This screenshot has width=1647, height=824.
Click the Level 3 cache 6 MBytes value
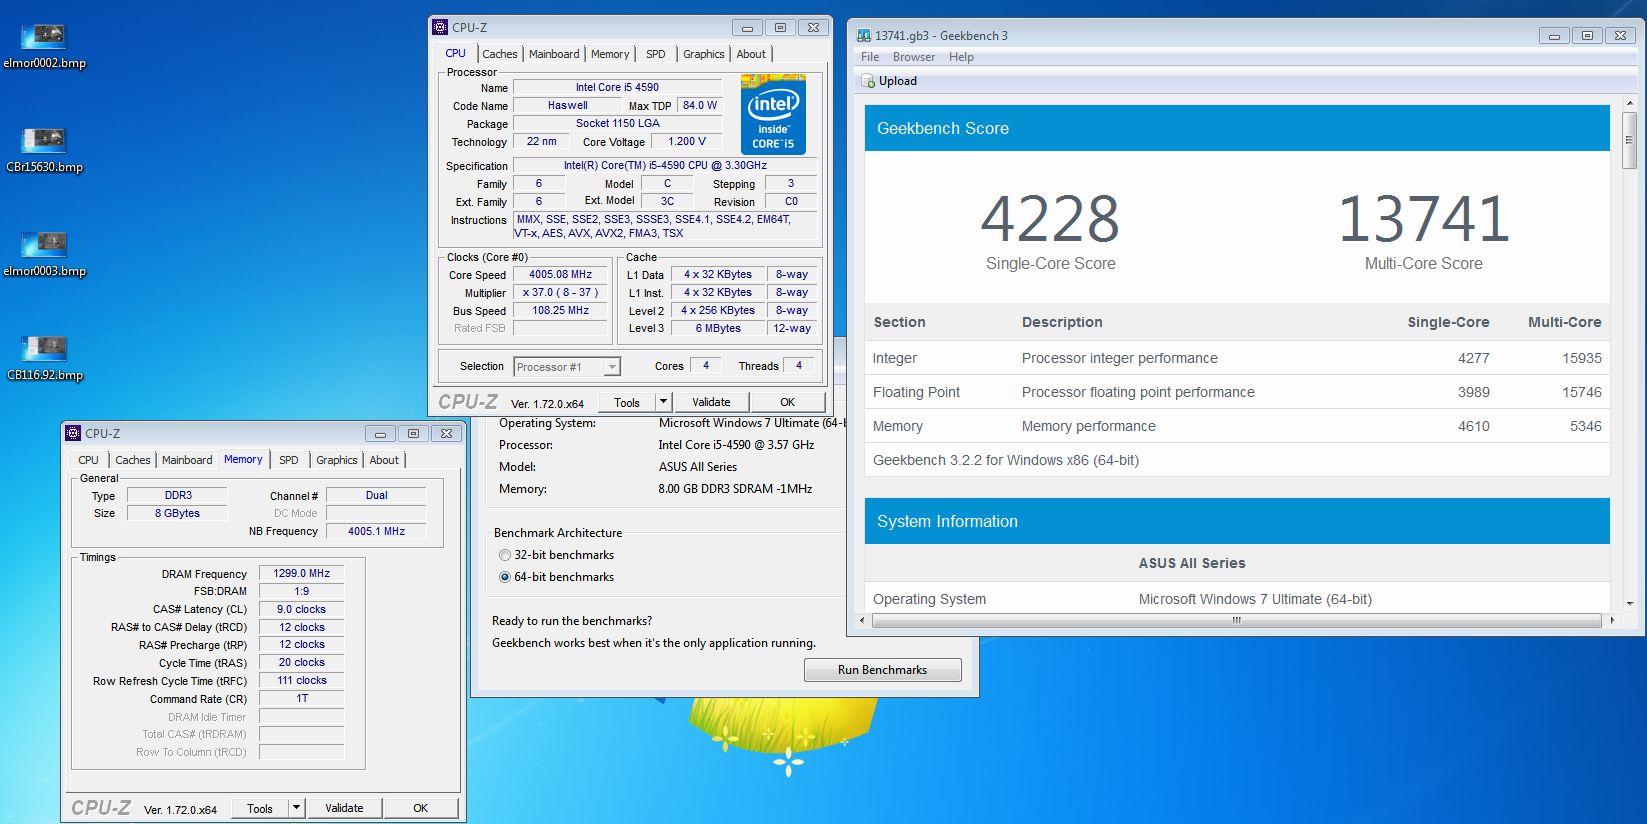tap(718, 328)
